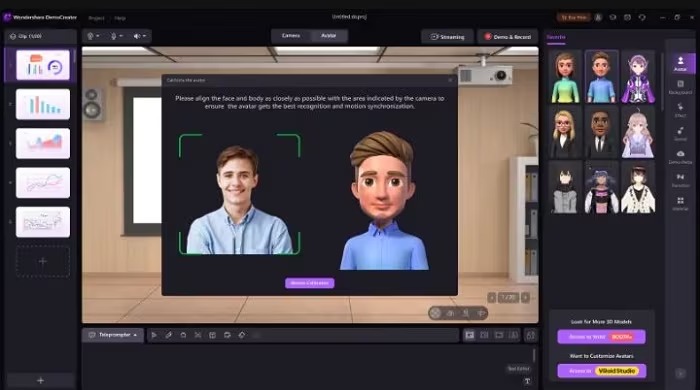Select the first slide thumbnail with donut chart
The height and width of the screenshot is (390, 700).
(43, 65)
